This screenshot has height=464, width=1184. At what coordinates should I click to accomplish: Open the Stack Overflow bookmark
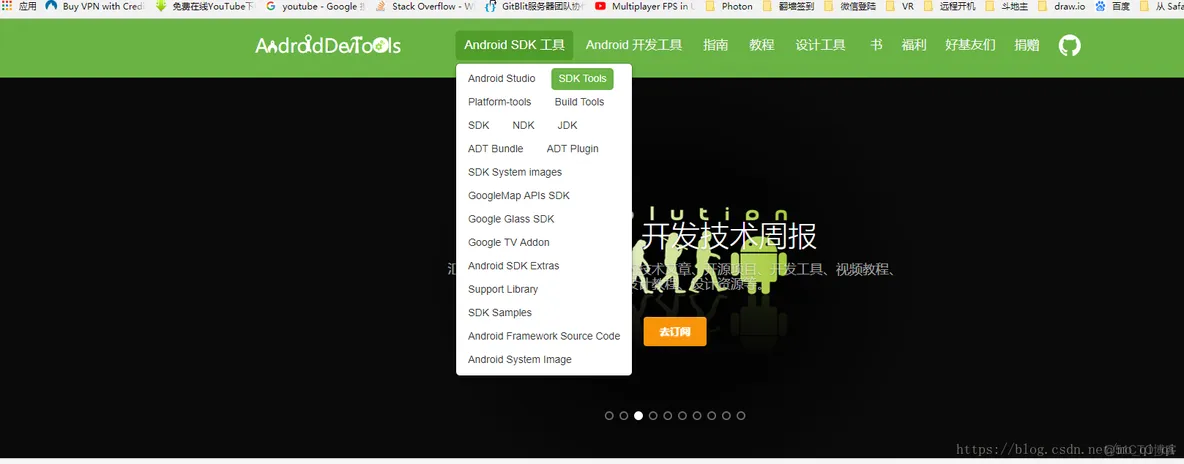[x=425, y=6]
